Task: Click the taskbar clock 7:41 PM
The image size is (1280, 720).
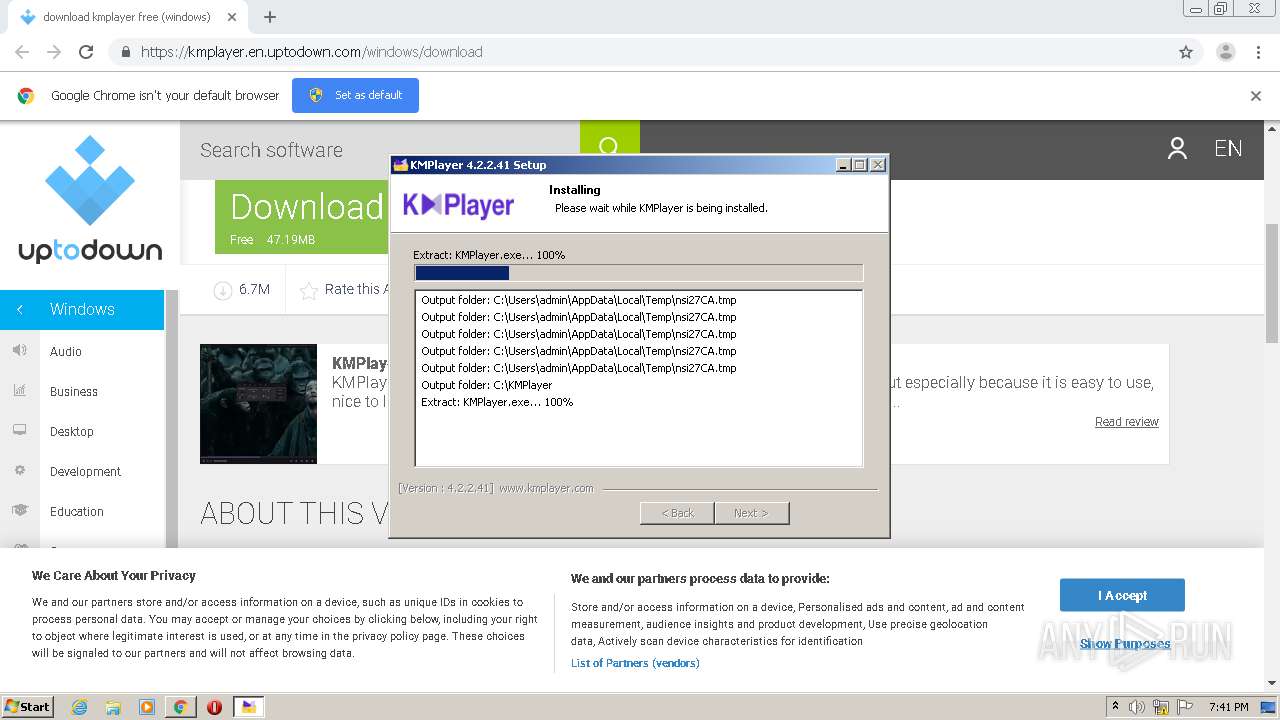Action: point(1228,707)
